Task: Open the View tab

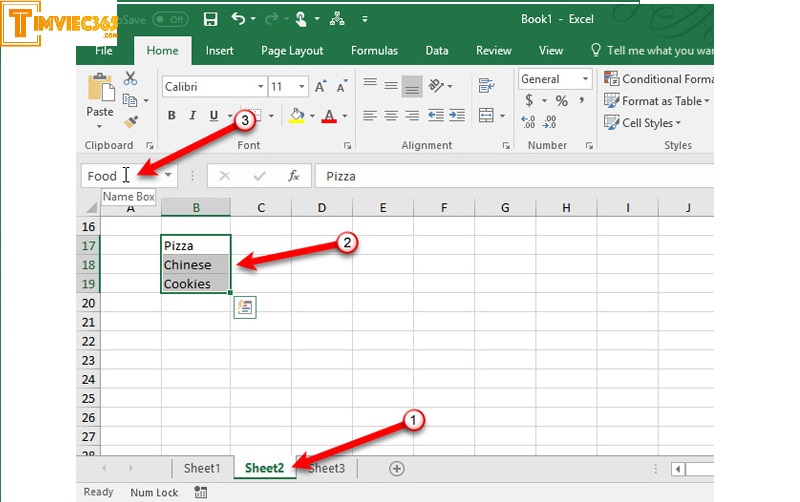Action: coord(551,51)
